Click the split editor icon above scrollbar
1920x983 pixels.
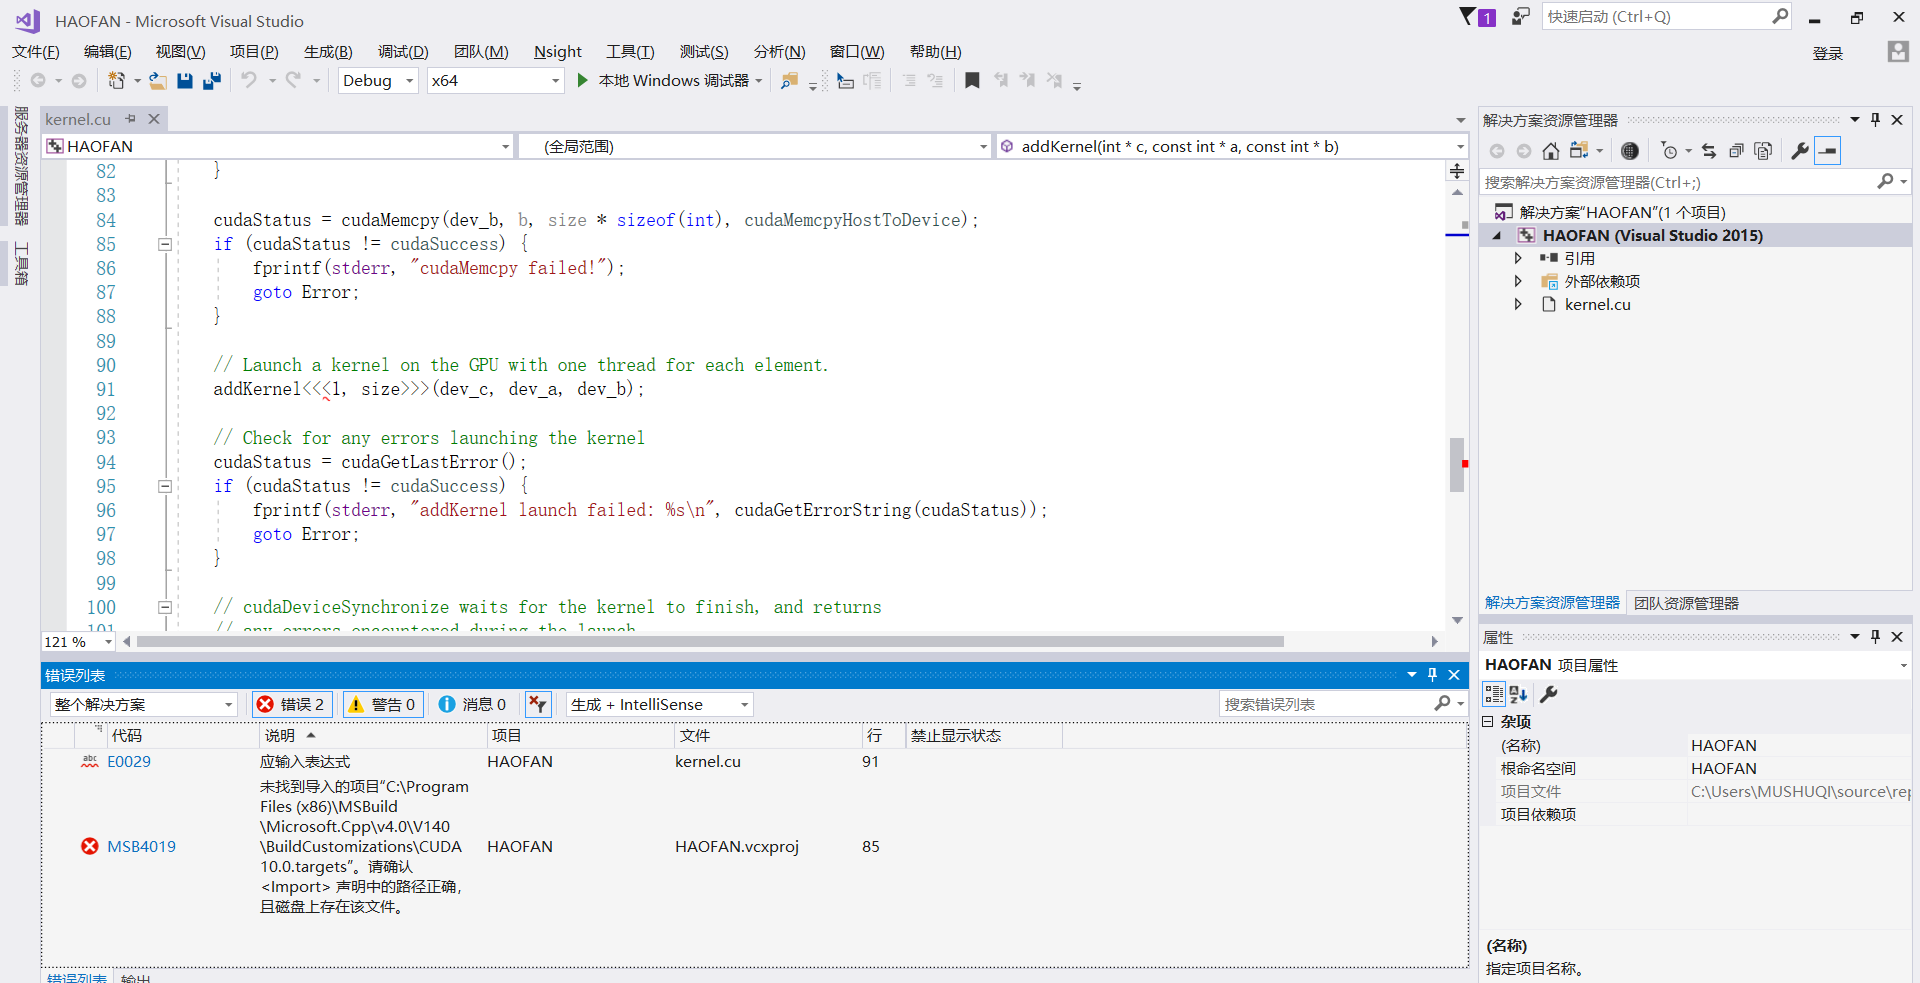[1457, 172]
